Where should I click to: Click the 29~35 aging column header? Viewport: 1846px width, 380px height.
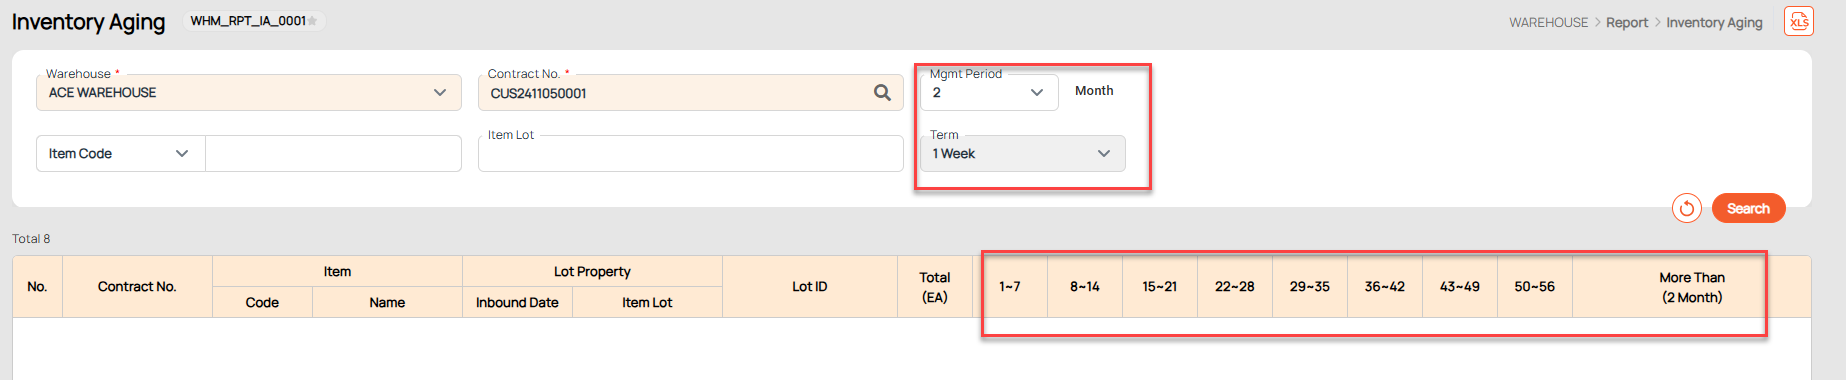click(1309, 287)
